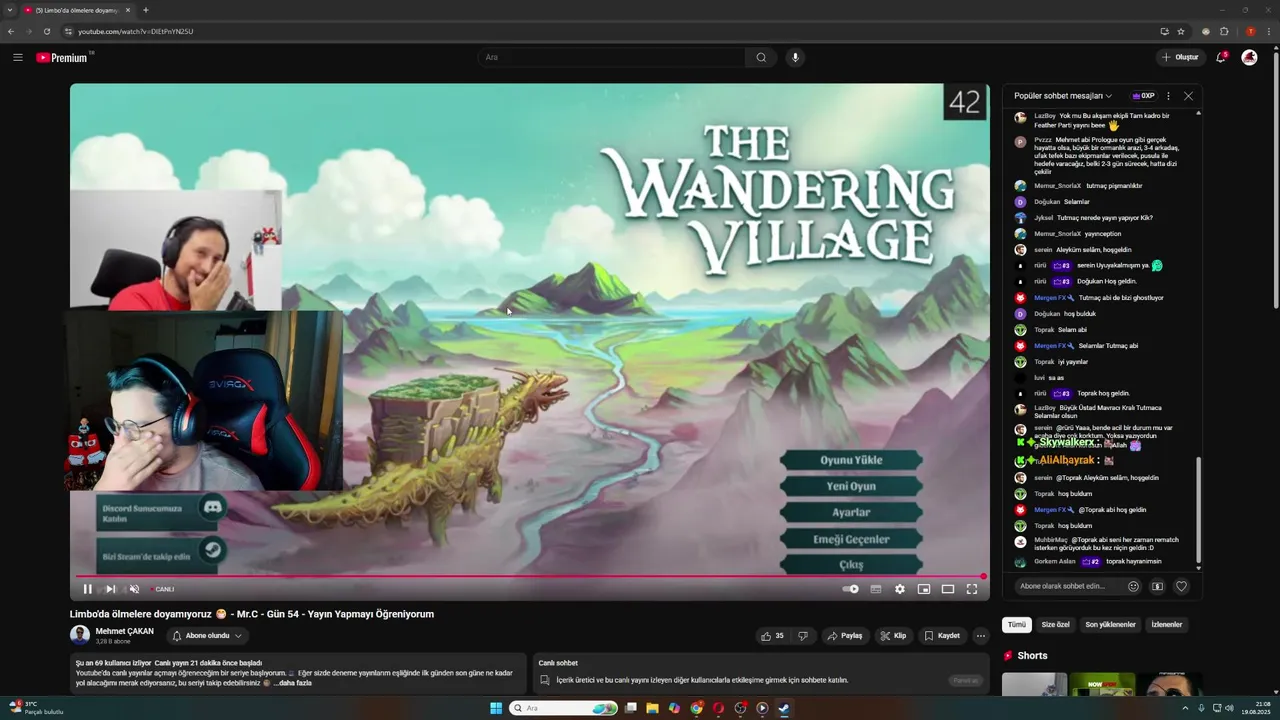Click the Oluştur create button
This screenshot has width=1280, height=720.
[1180, 57]
